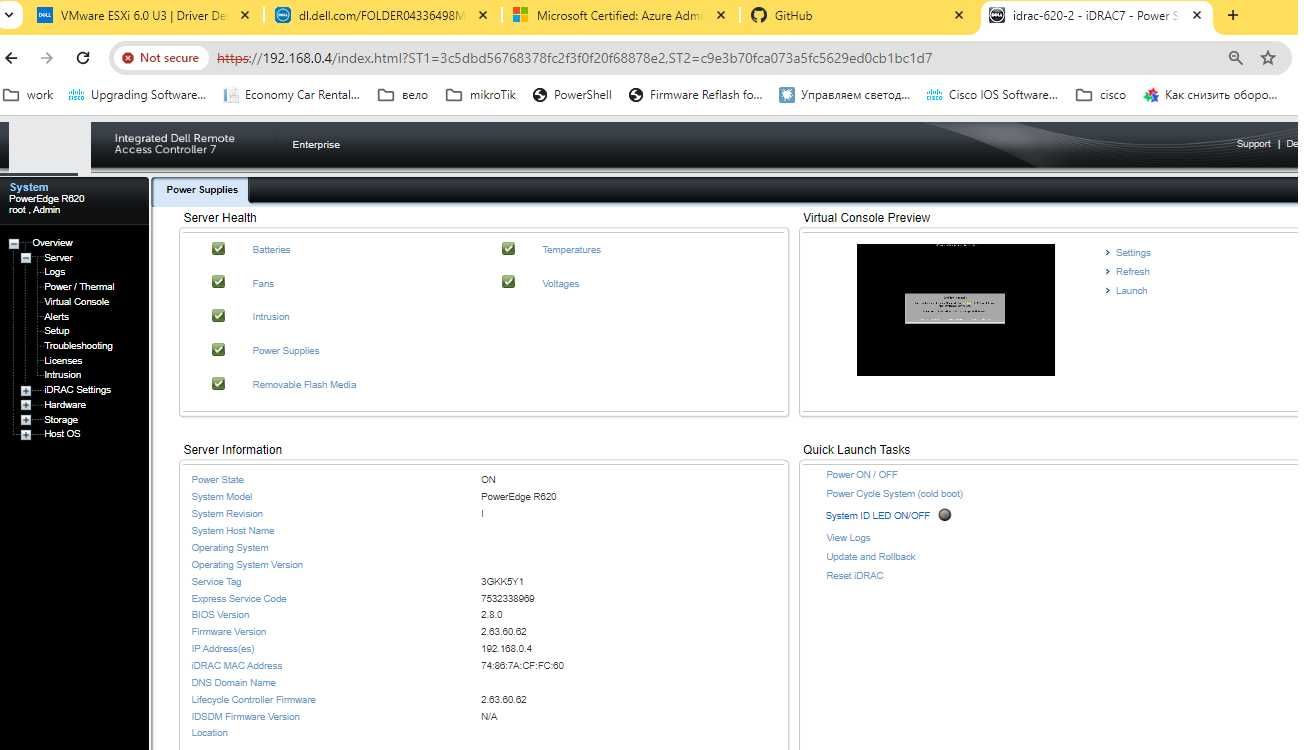Open Virtual Console in the tree
1304x750 pixels.
[x=77, y=301]
